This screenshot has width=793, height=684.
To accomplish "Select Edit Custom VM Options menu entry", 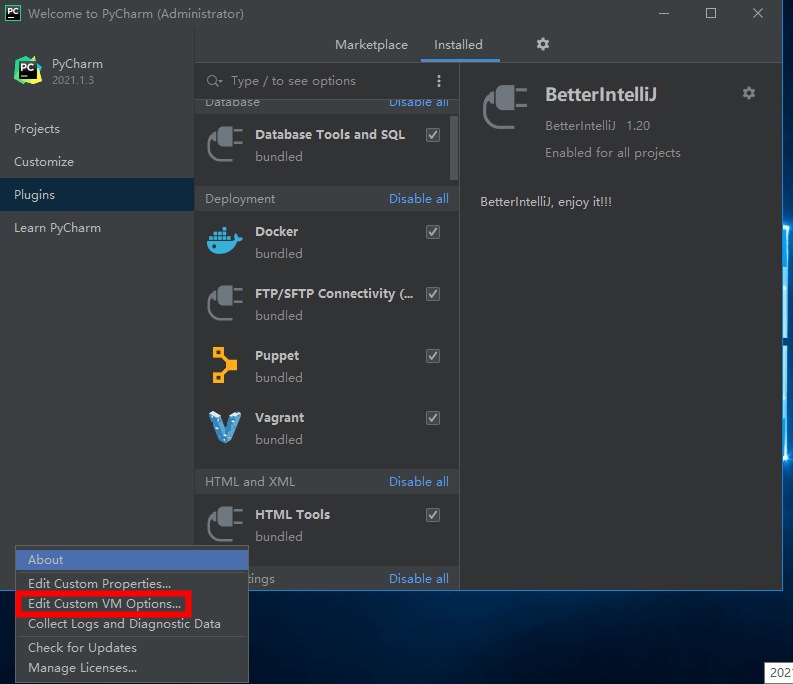I will click(104, 604).
